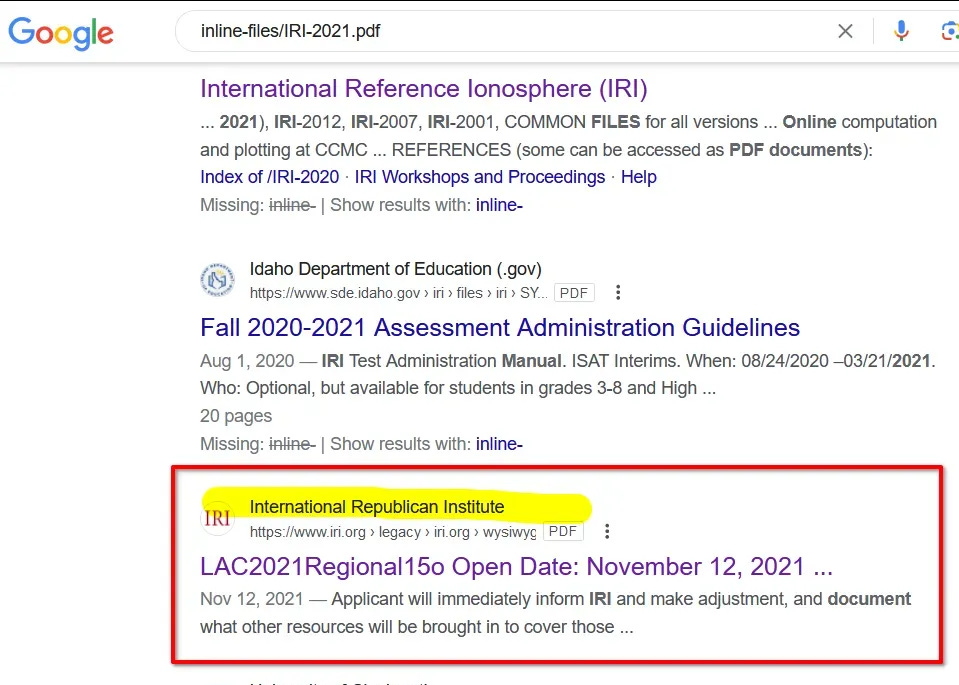Open Google Lens image search icon
Image resolution: width=959 pixels, height=685 pixels.
[x=950, y=31]
